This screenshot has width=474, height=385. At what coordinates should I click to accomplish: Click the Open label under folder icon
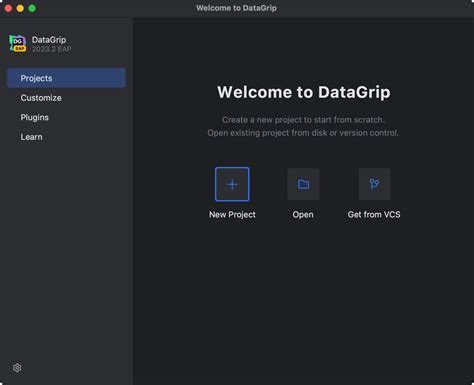pyautogui.click(x=303, y=215)
